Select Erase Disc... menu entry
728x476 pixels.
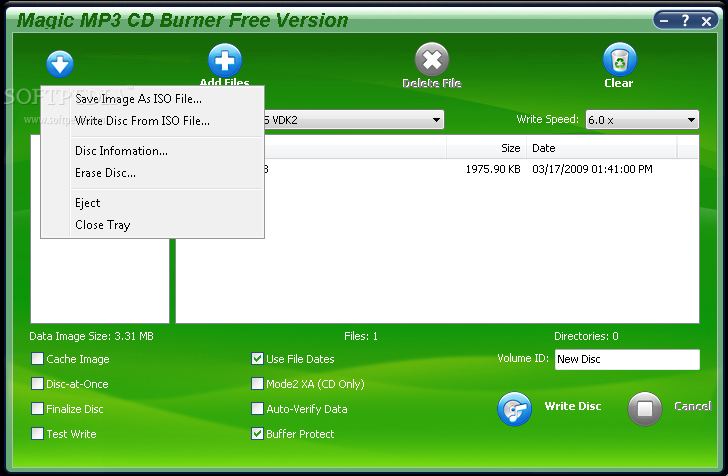coord(105,173)
